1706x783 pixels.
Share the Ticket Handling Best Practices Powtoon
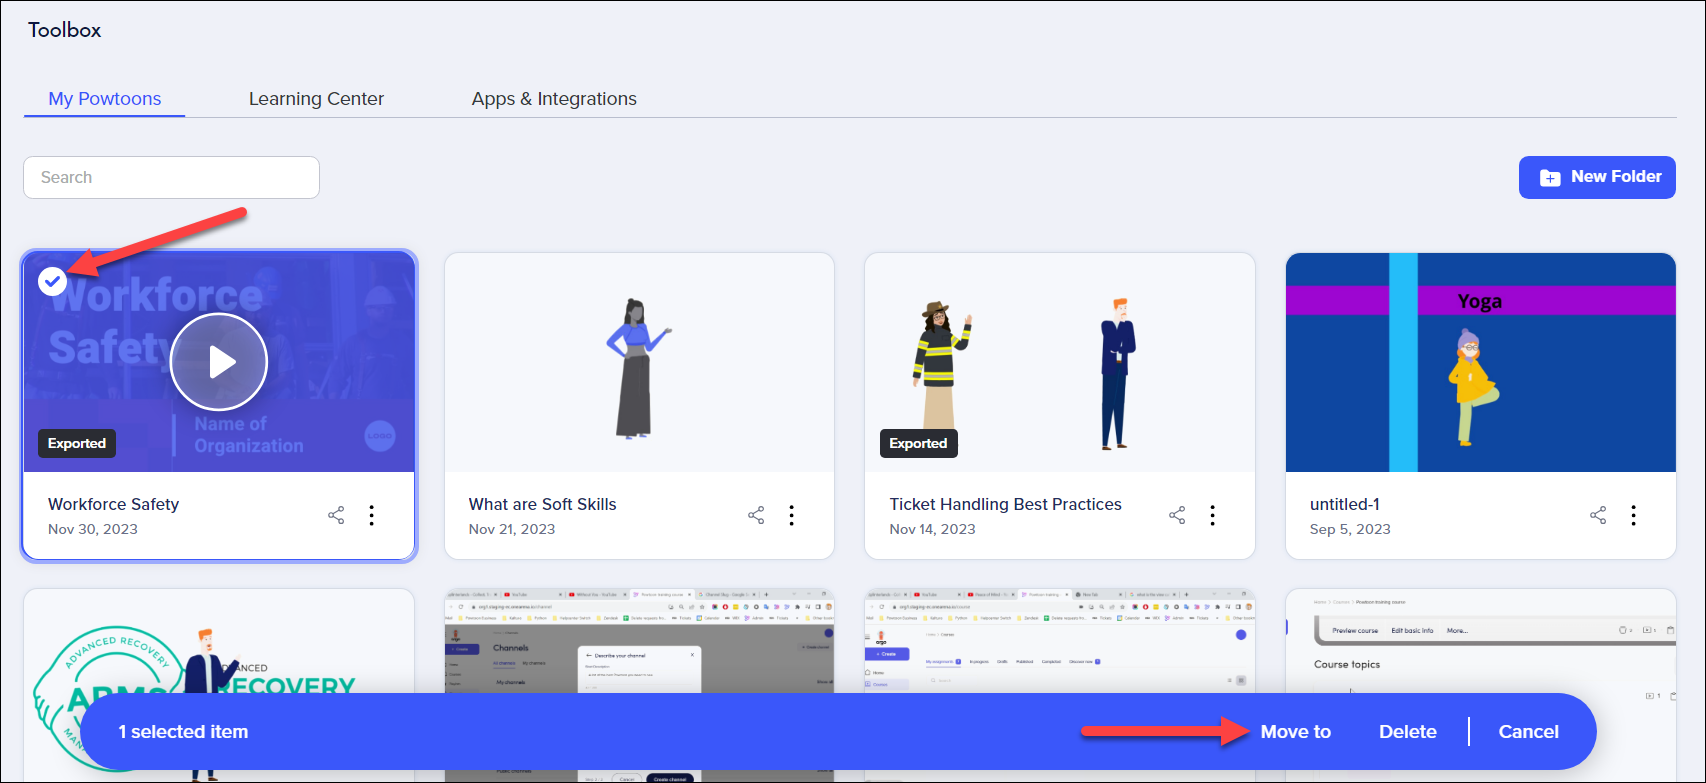click(1177, 515)
